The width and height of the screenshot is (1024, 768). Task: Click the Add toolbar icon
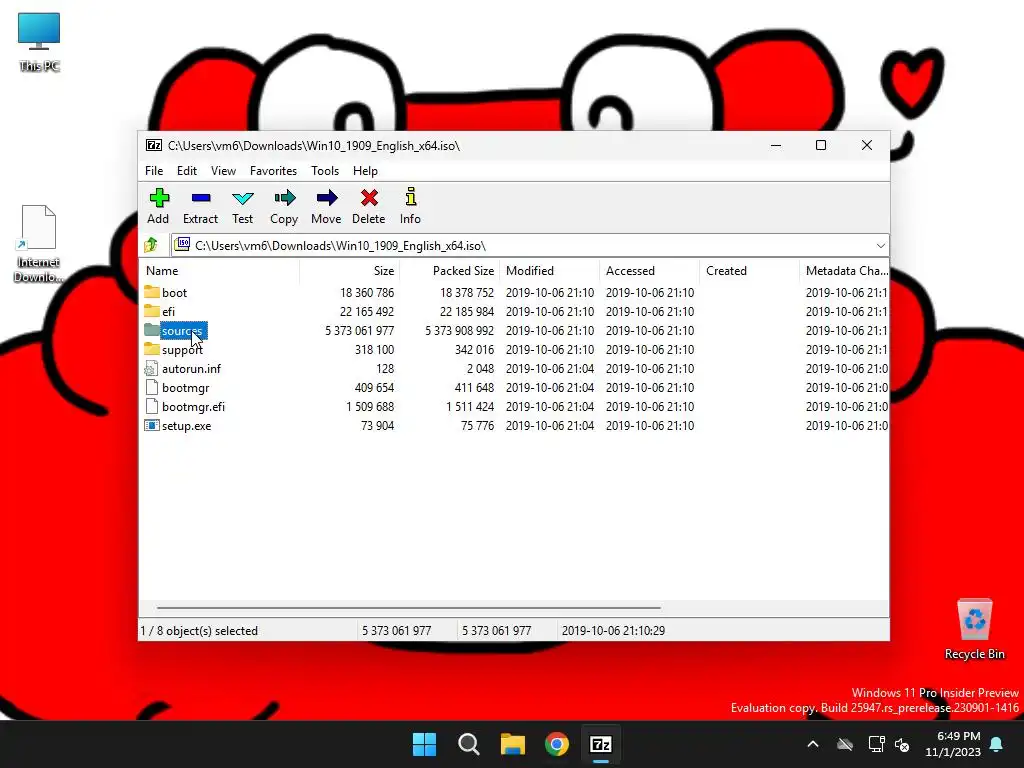(159, 198)
